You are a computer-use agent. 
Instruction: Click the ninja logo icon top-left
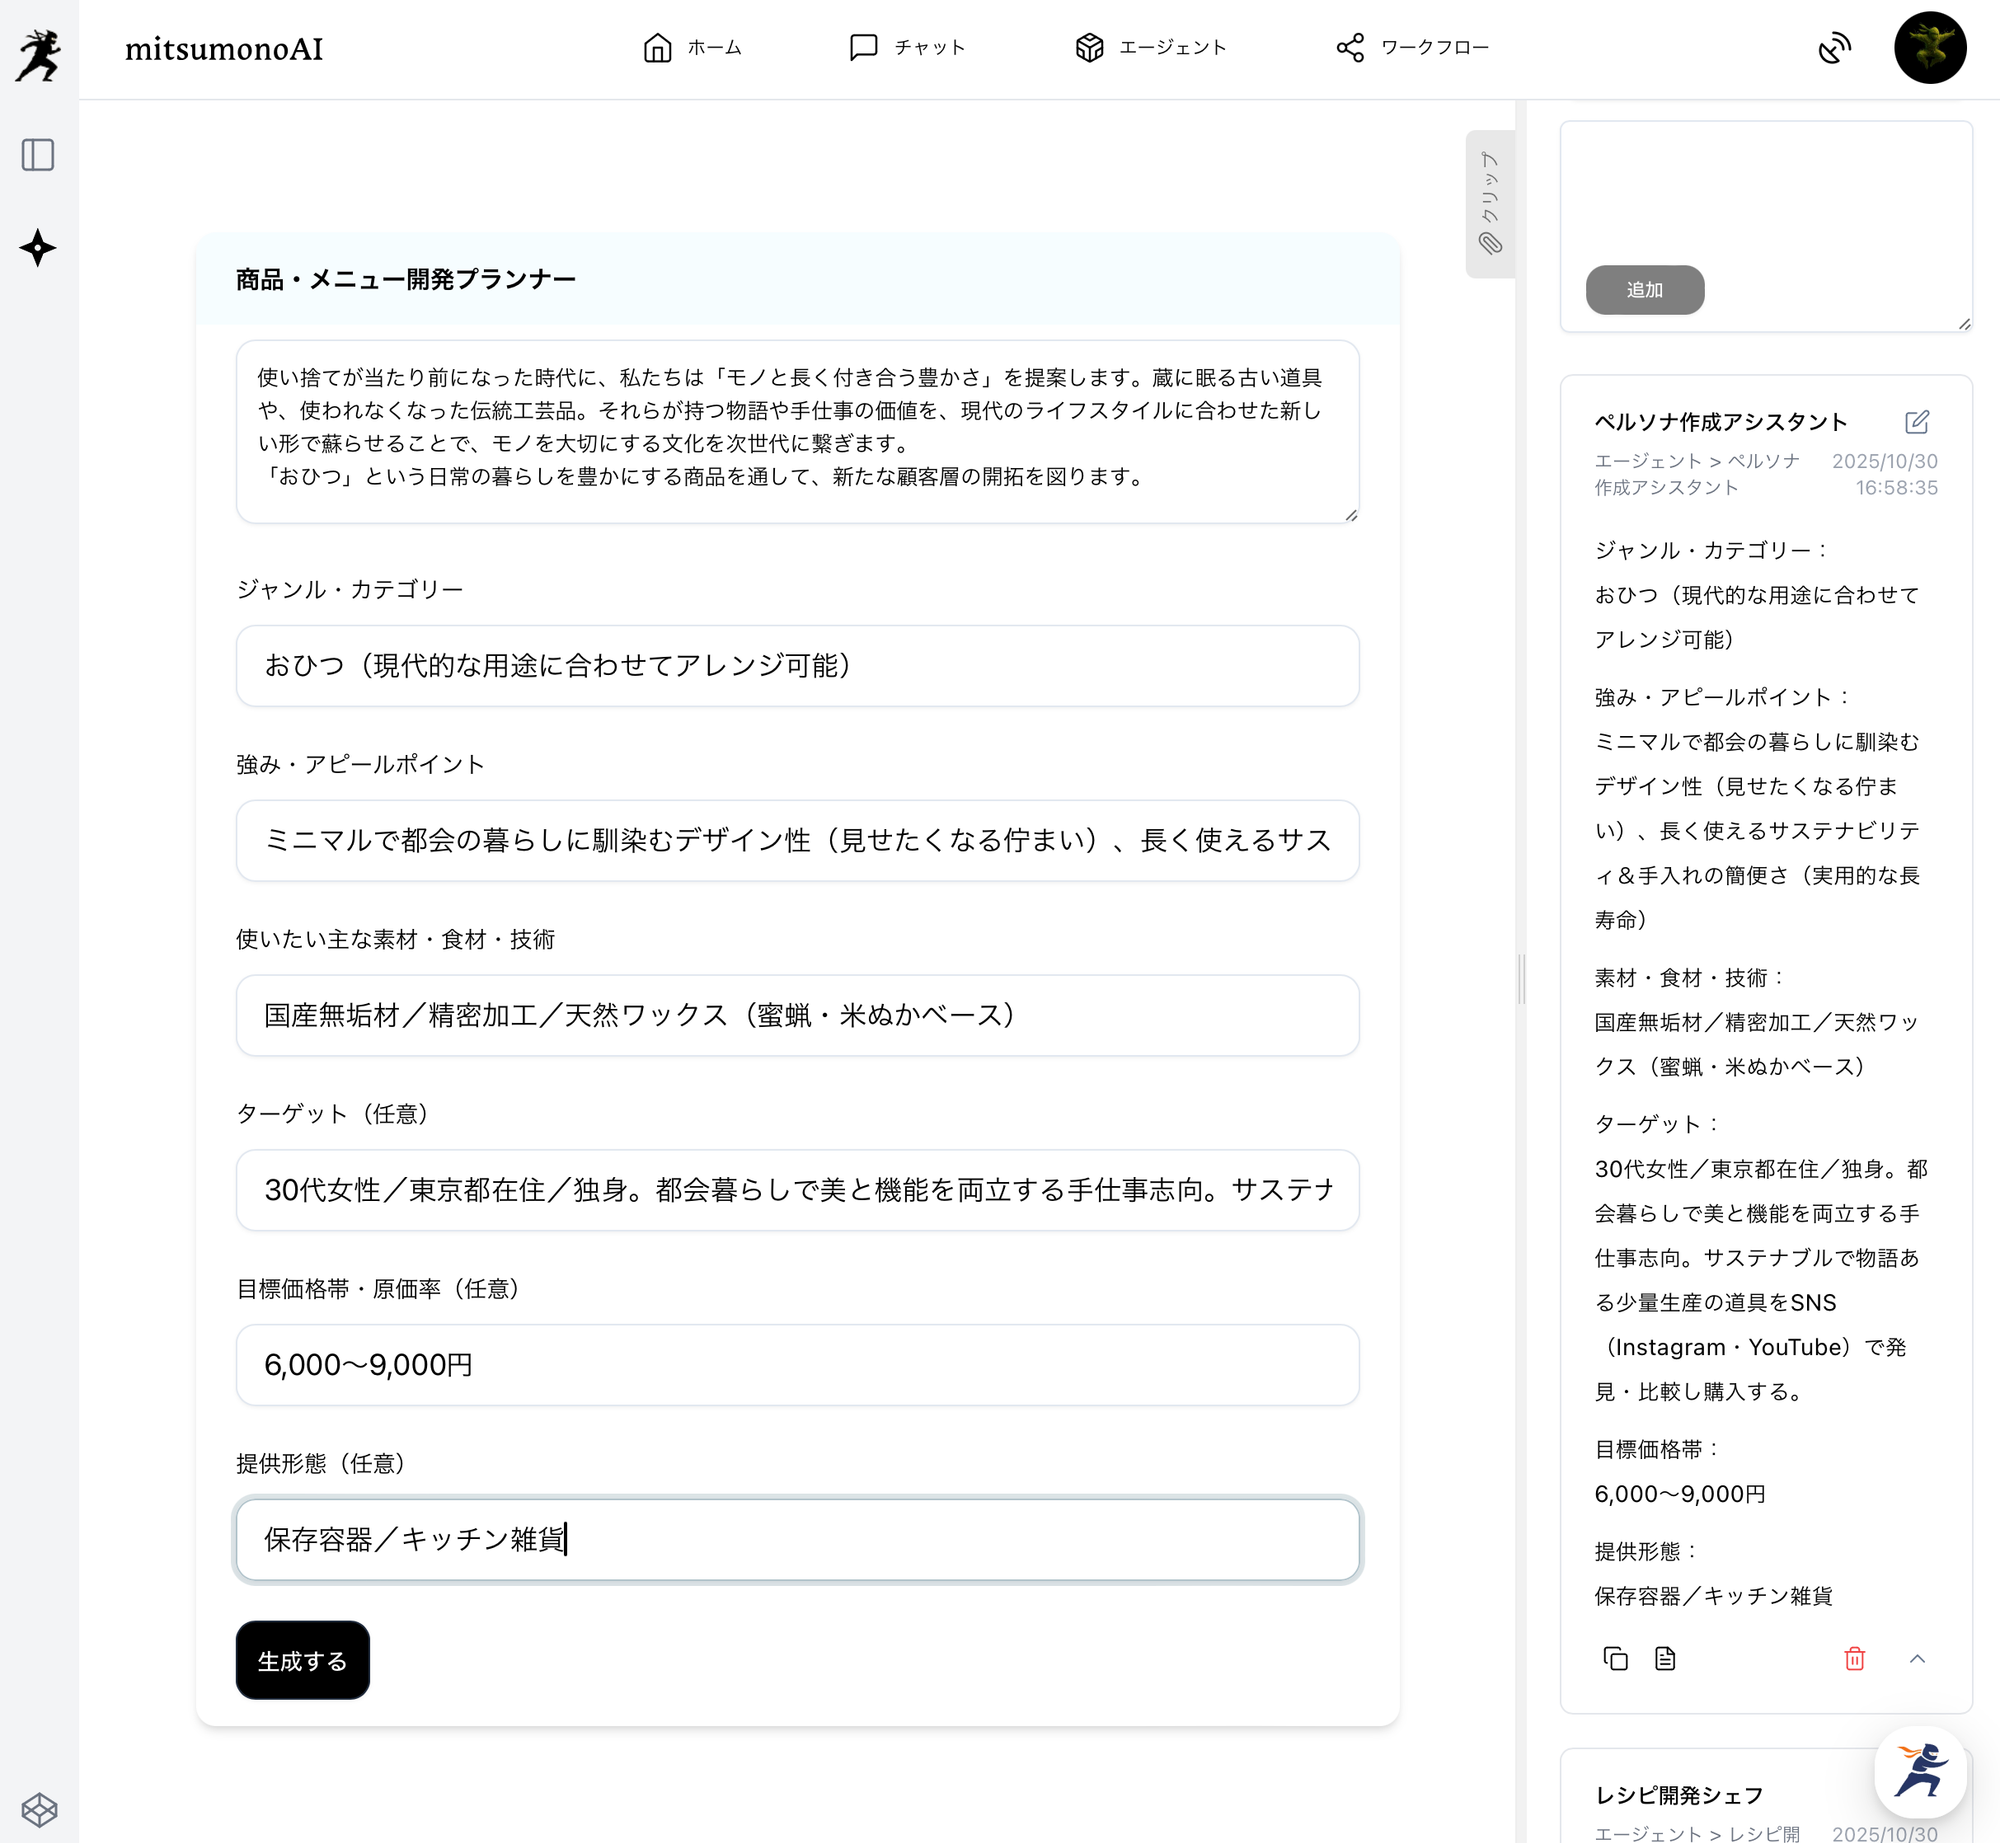click(38, 54)
